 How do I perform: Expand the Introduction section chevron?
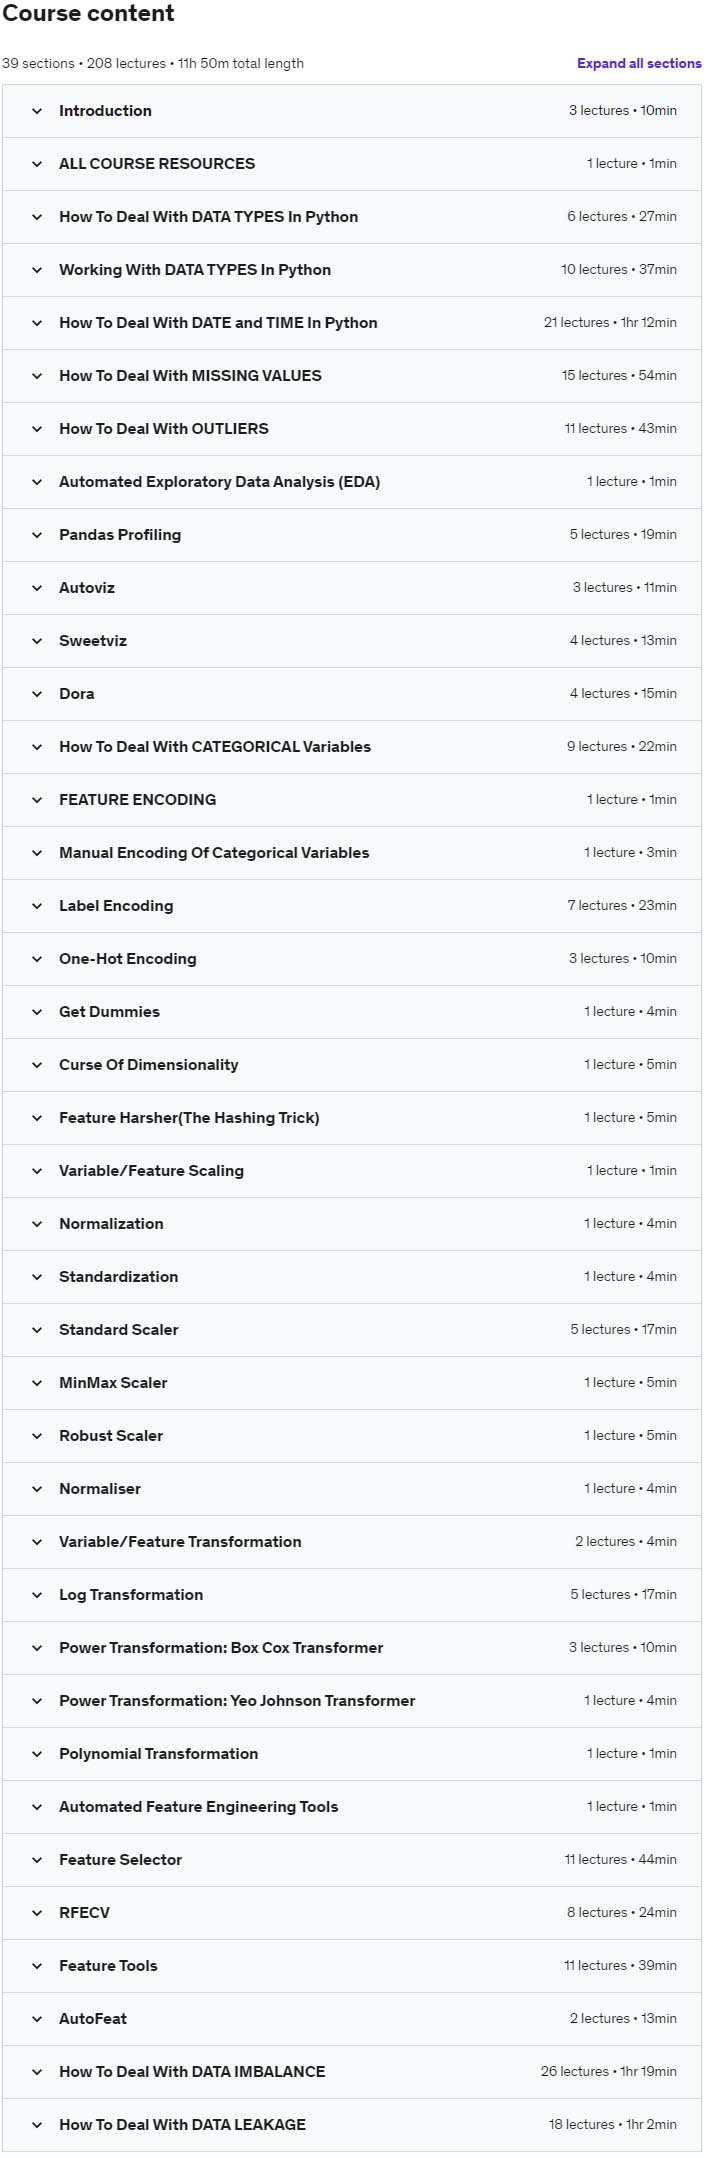[37, 111]
